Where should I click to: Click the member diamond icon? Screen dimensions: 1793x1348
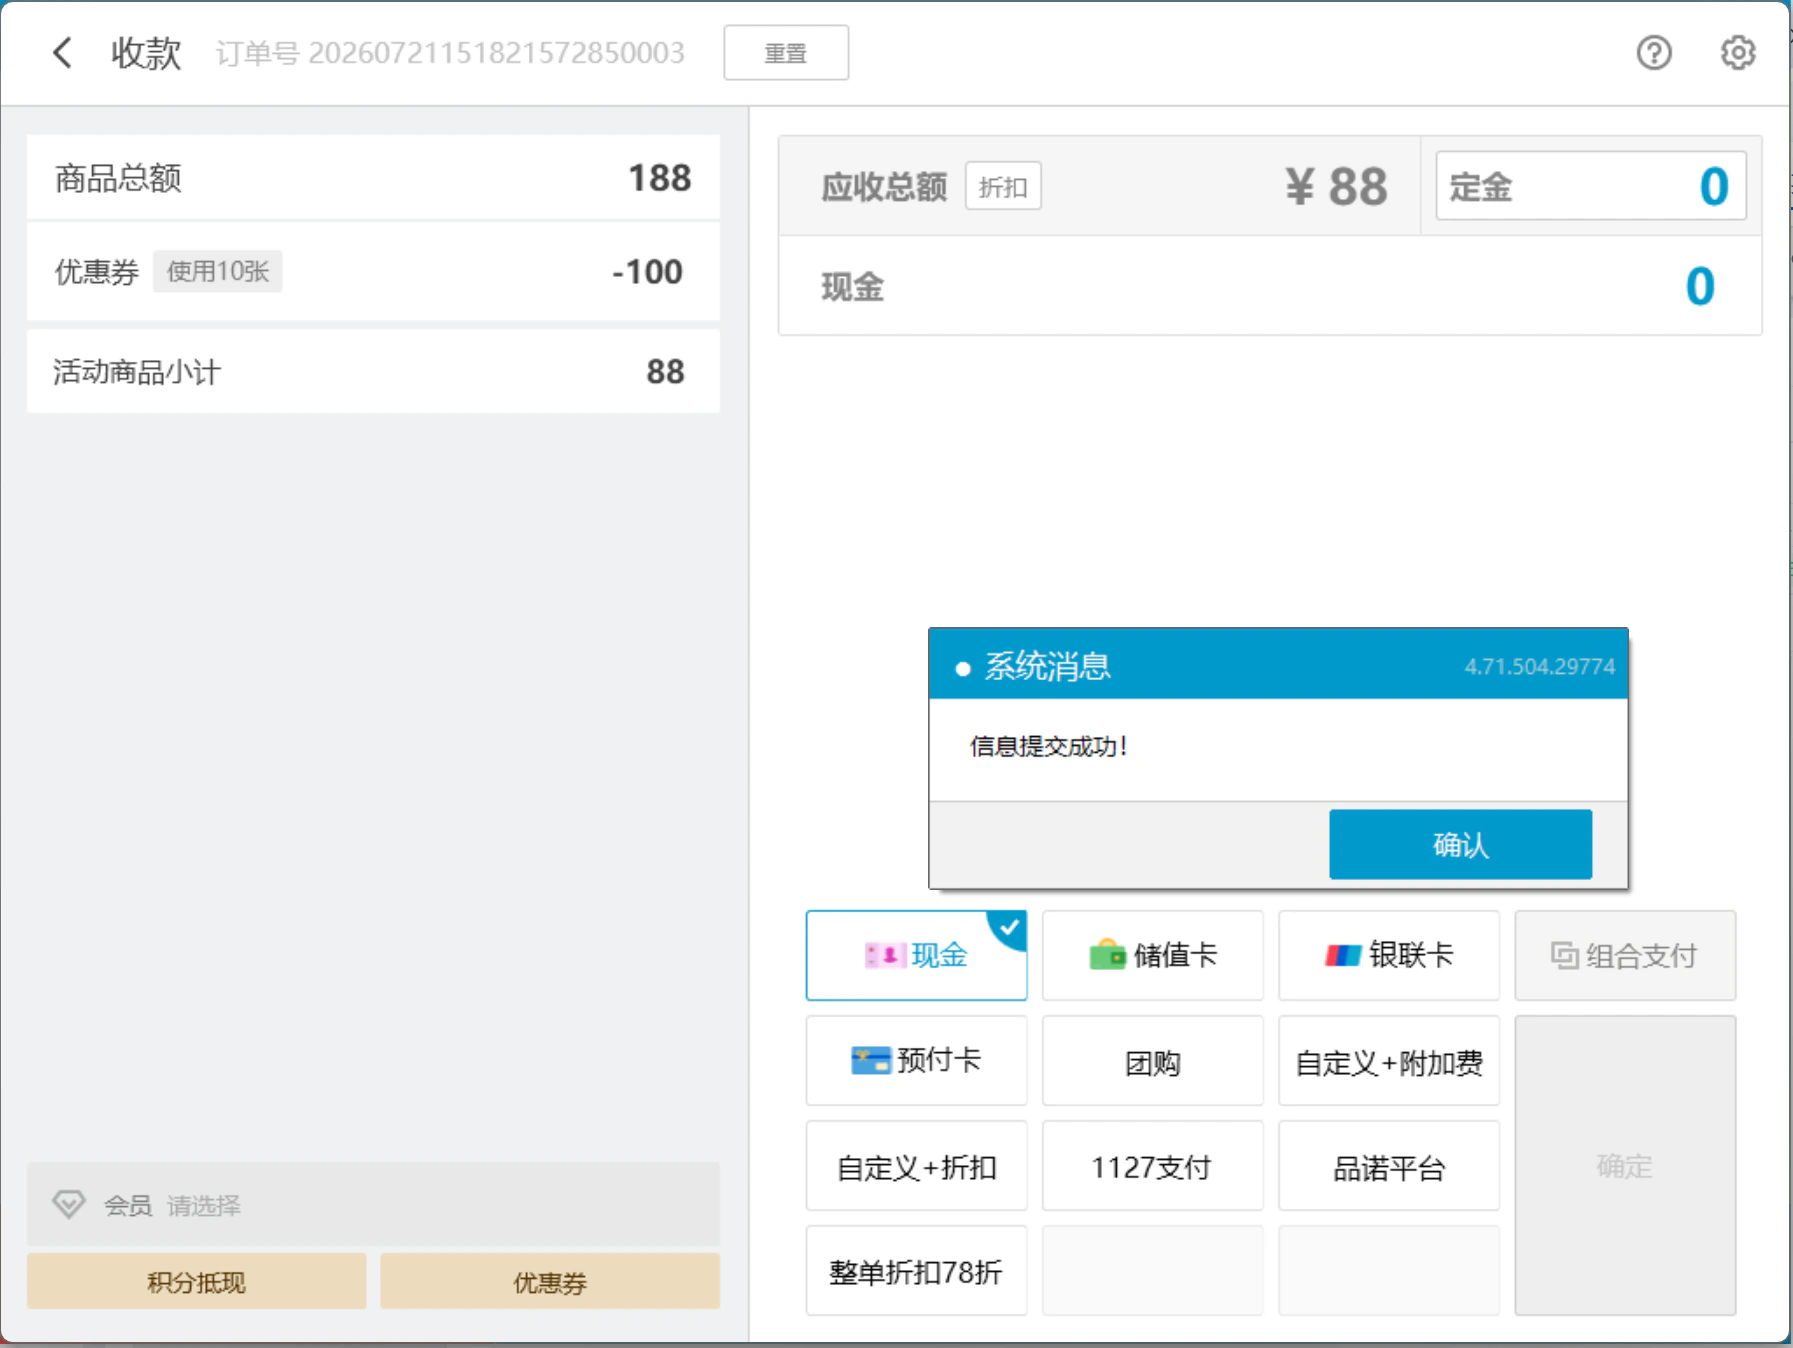click(69, 1204)
